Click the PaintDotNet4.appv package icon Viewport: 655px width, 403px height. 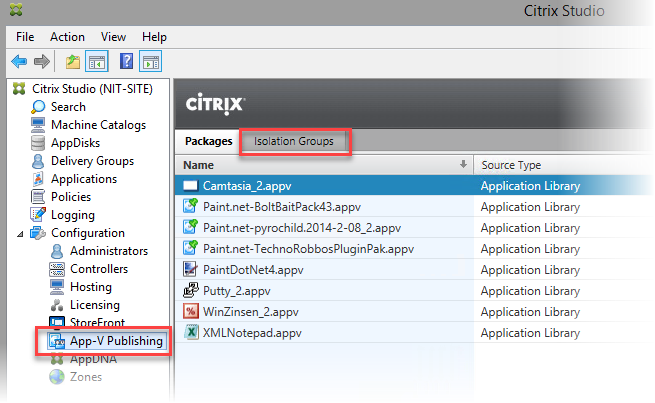point(190,269)
